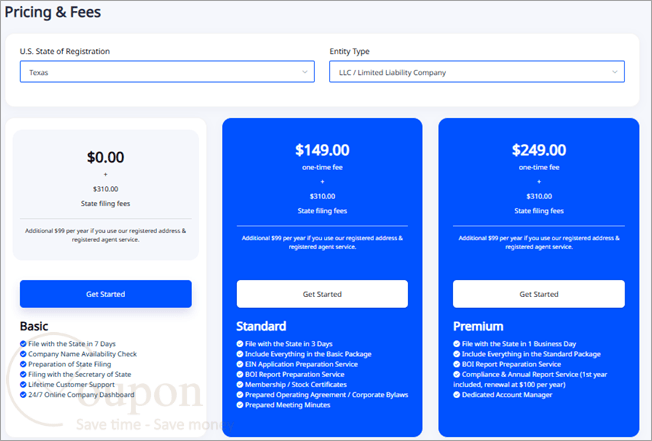652x441 pixels.
Task: Click the $310.00 state fee on the Standard card
Action: 322,196
